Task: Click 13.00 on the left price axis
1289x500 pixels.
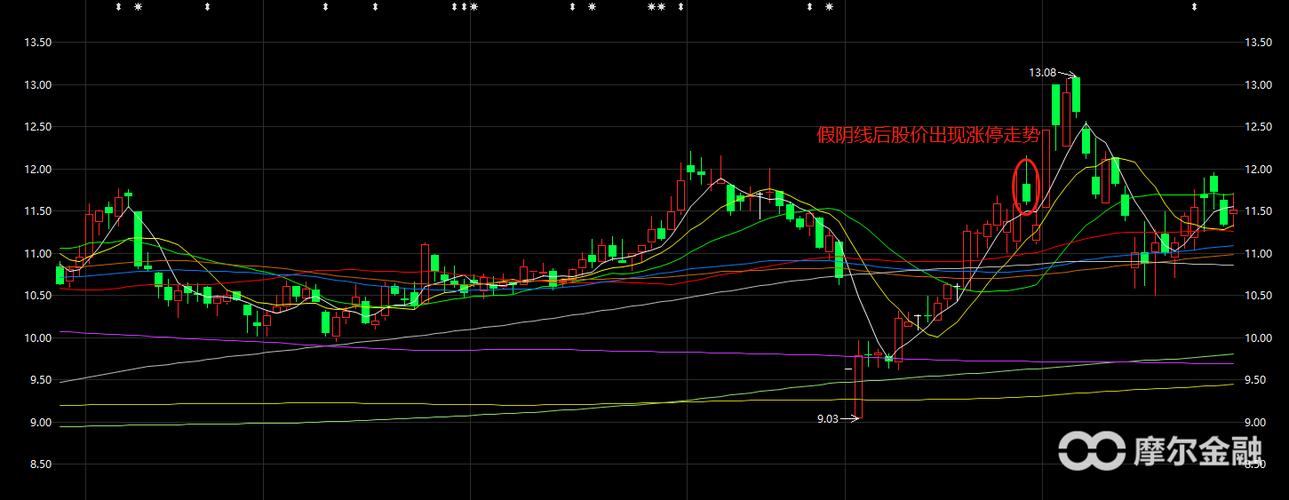Action: (x=38, y=85)
